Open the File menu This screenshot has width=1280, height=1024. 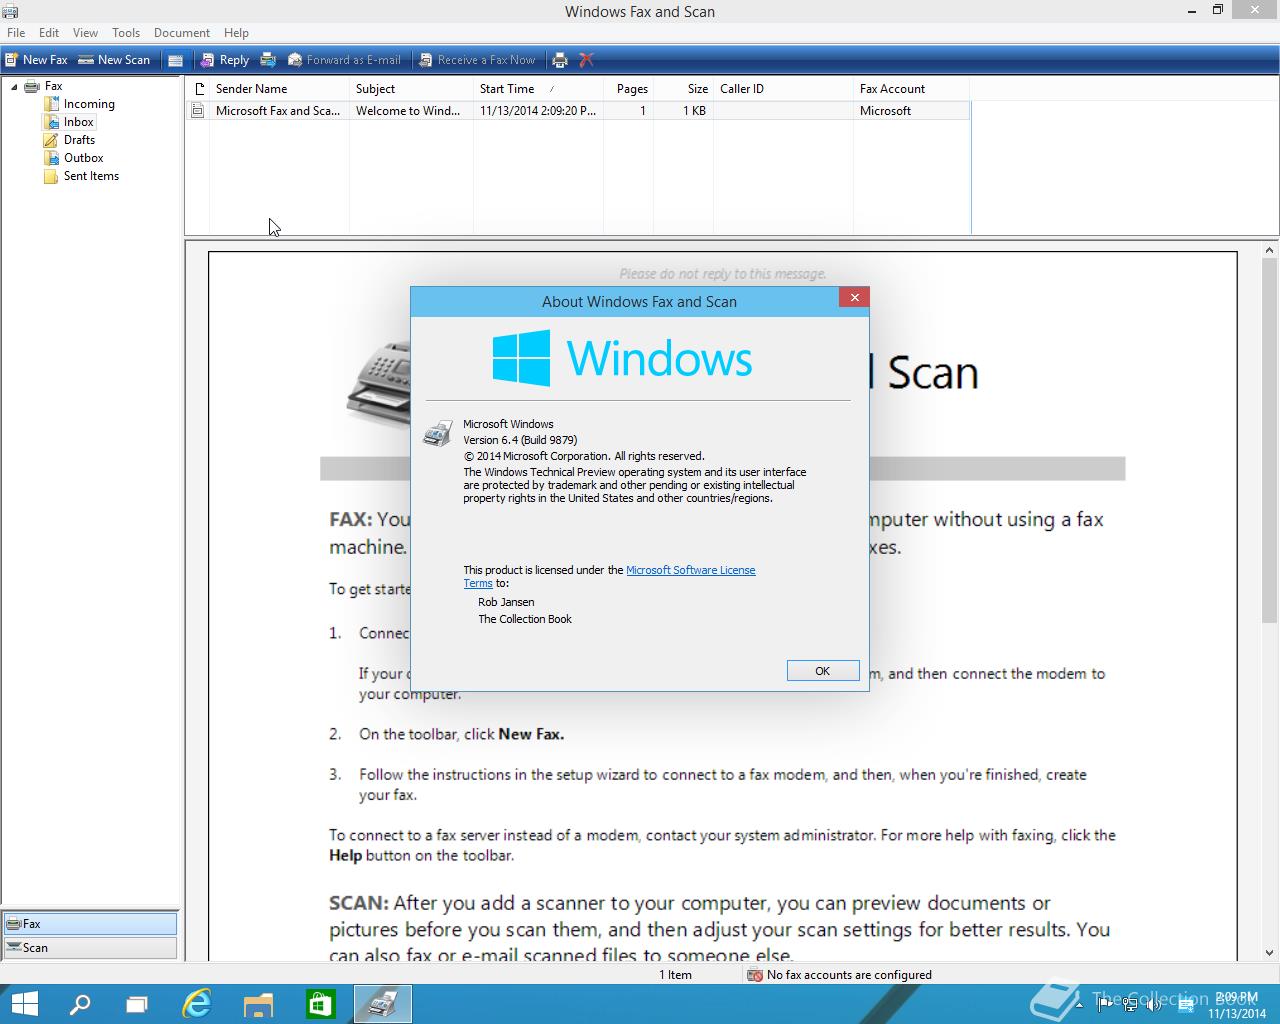[16, 33]
